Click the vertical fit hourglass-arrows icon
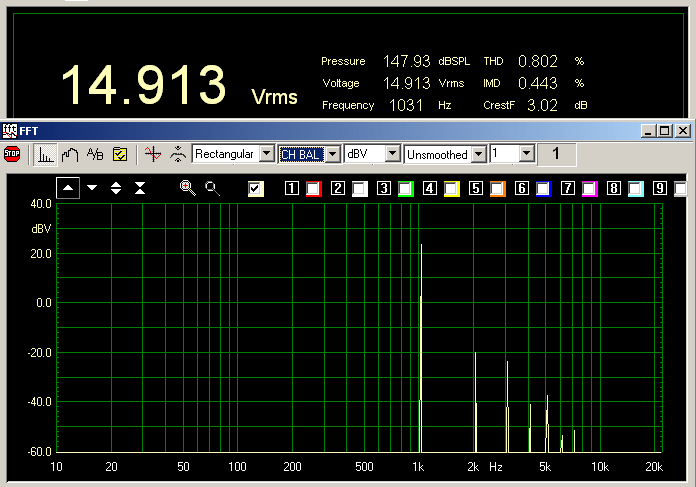 pyautogui.click(x=140, y=188)
